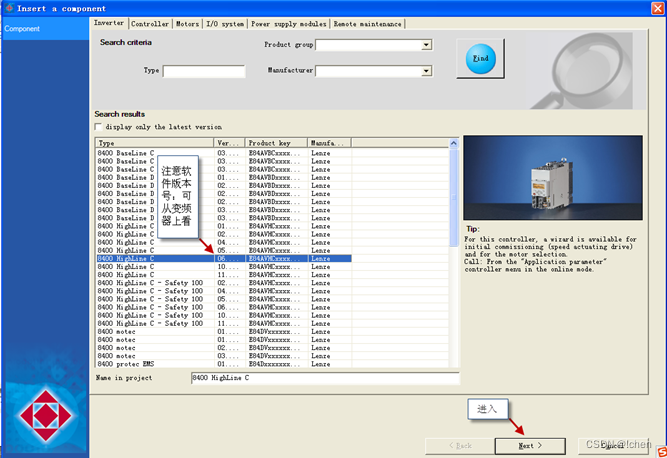Select 8400 HighLine C version 11 row
The height and width of the screenshot is (458, 667).
(224, 275)
